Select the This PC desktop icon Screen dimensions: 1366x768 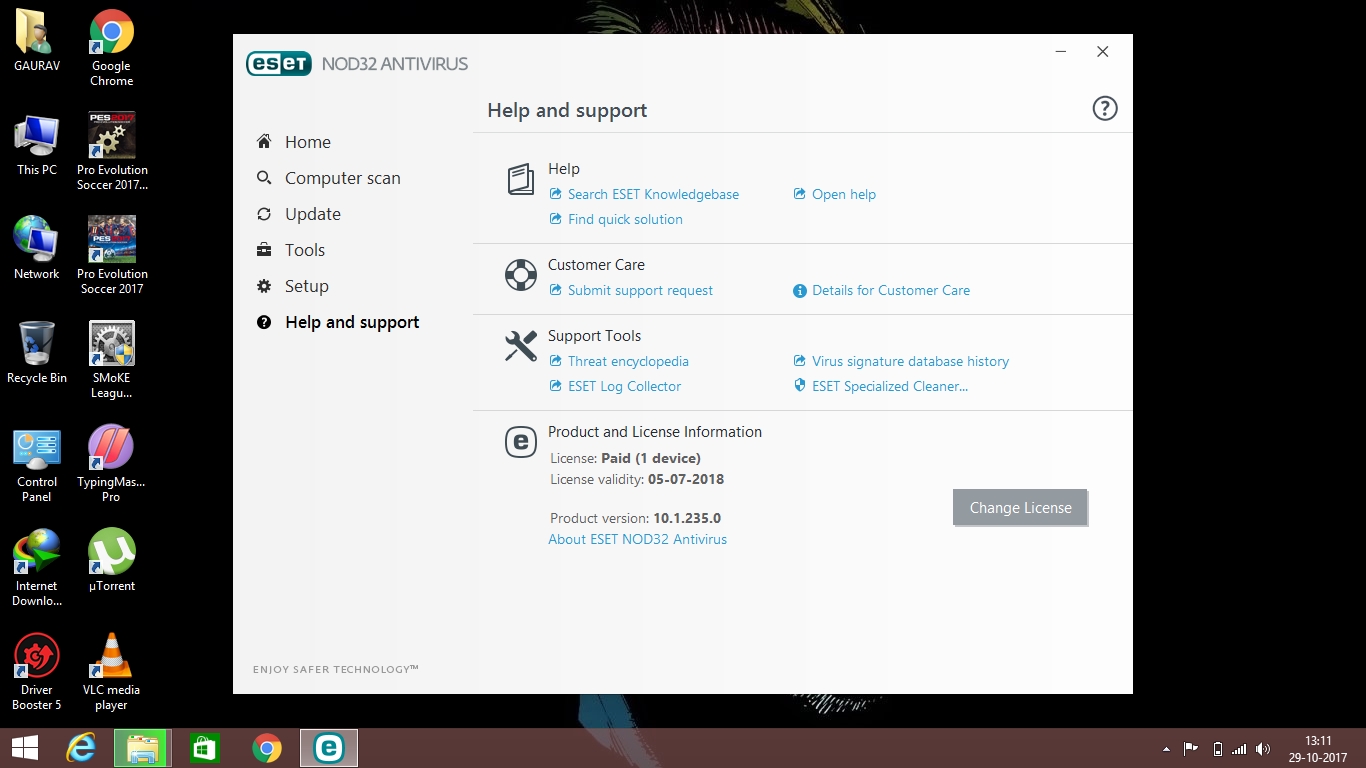[37, 145]
